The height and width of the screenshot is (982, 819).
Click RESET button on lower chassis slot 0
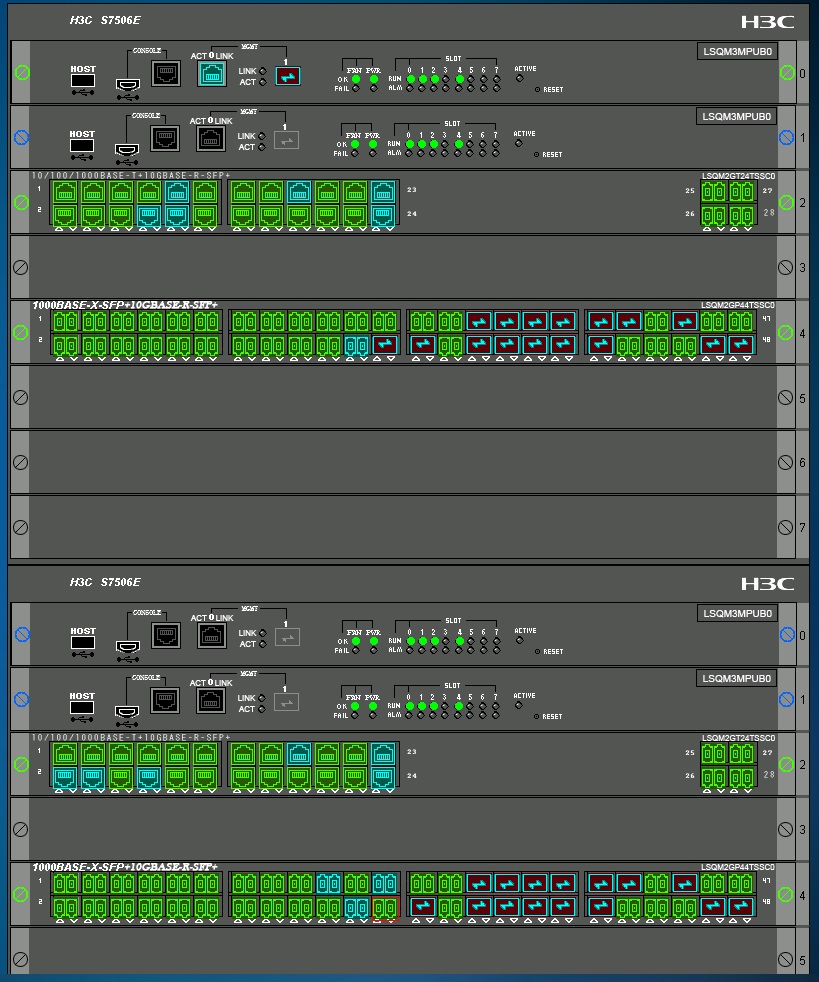[x=537, y=652]
